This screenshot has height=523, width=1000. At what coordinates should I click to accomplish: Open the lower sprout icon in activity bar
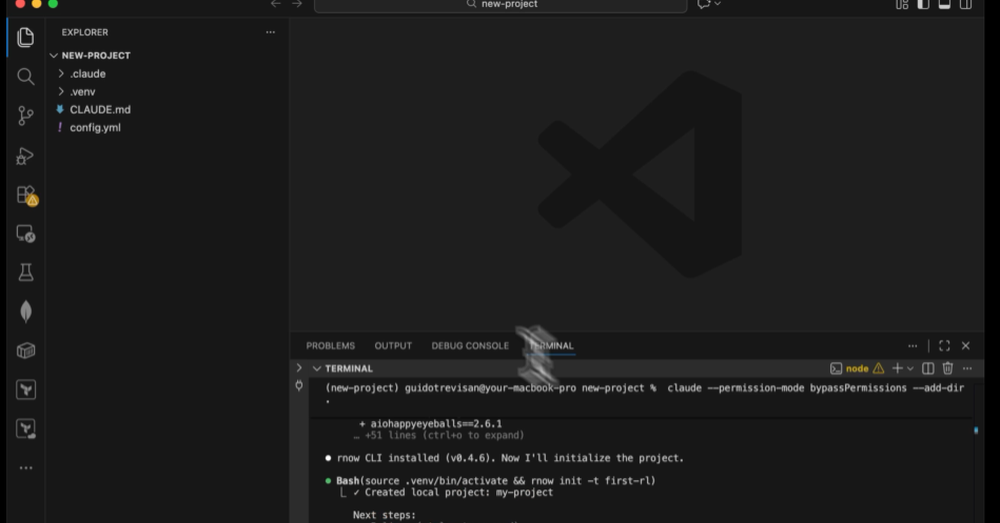(x=26, y=429)
